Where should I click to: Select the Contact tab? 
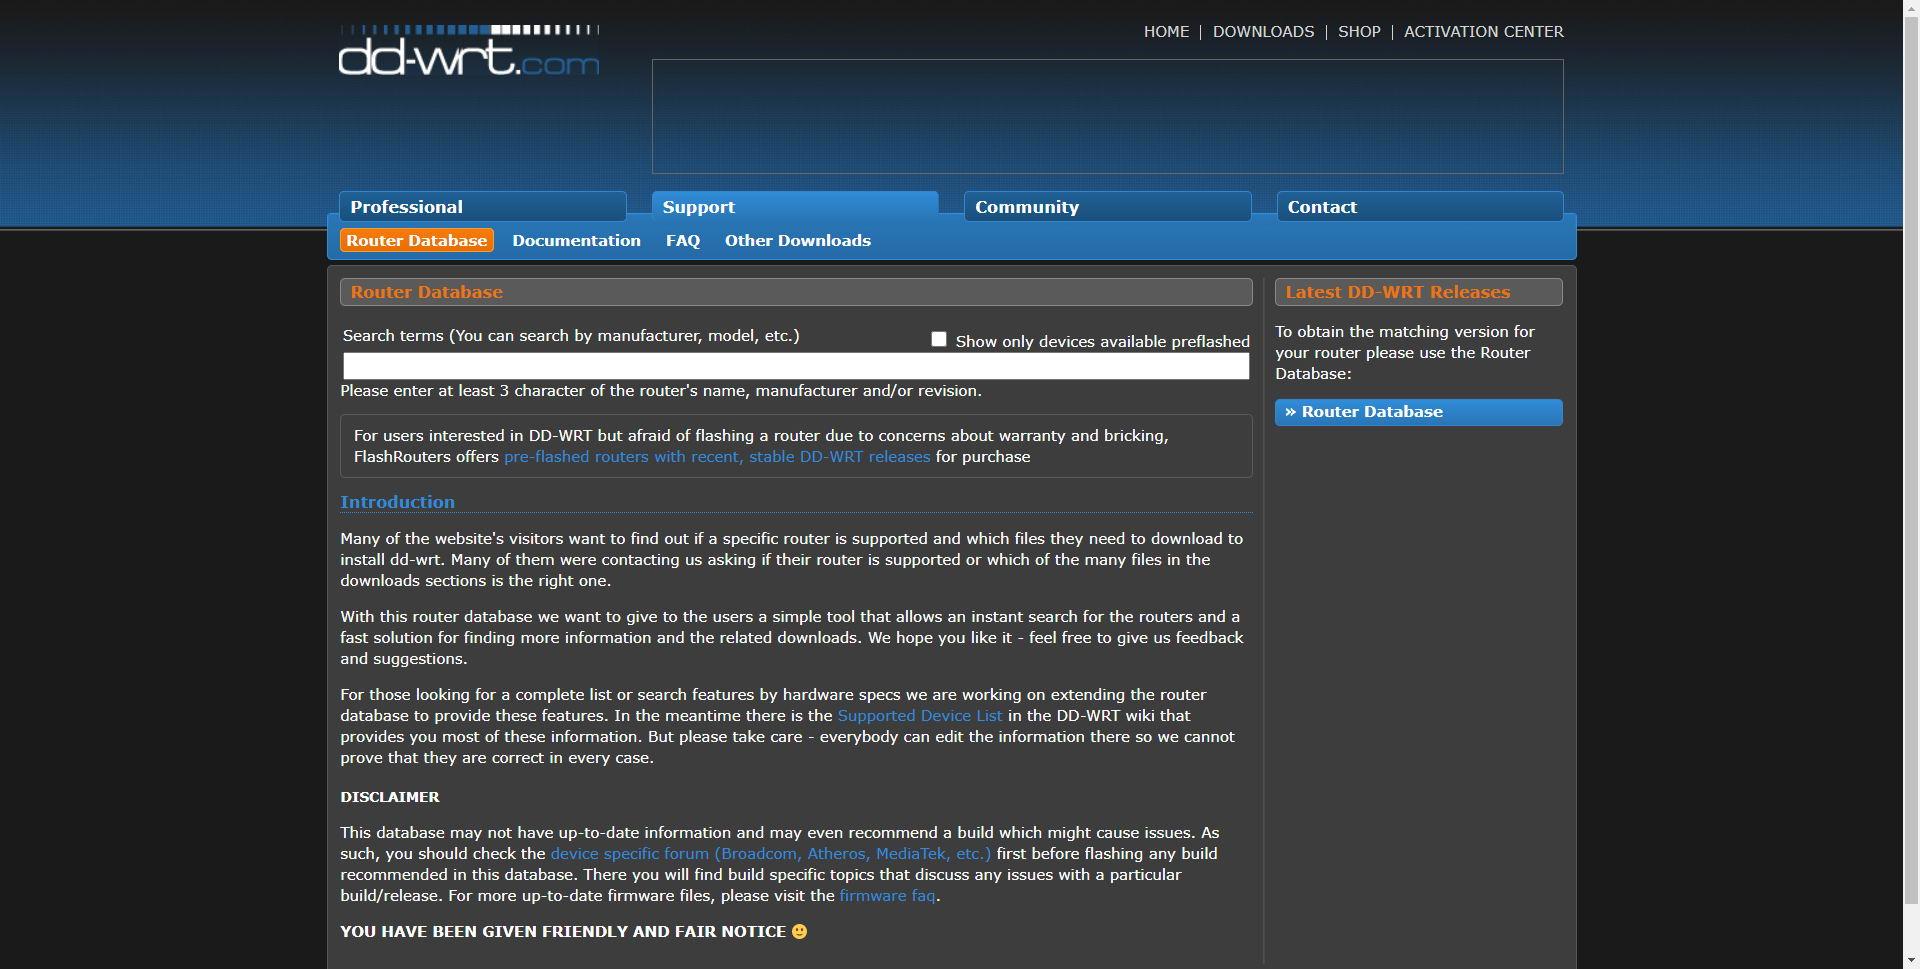[1420, 207]
